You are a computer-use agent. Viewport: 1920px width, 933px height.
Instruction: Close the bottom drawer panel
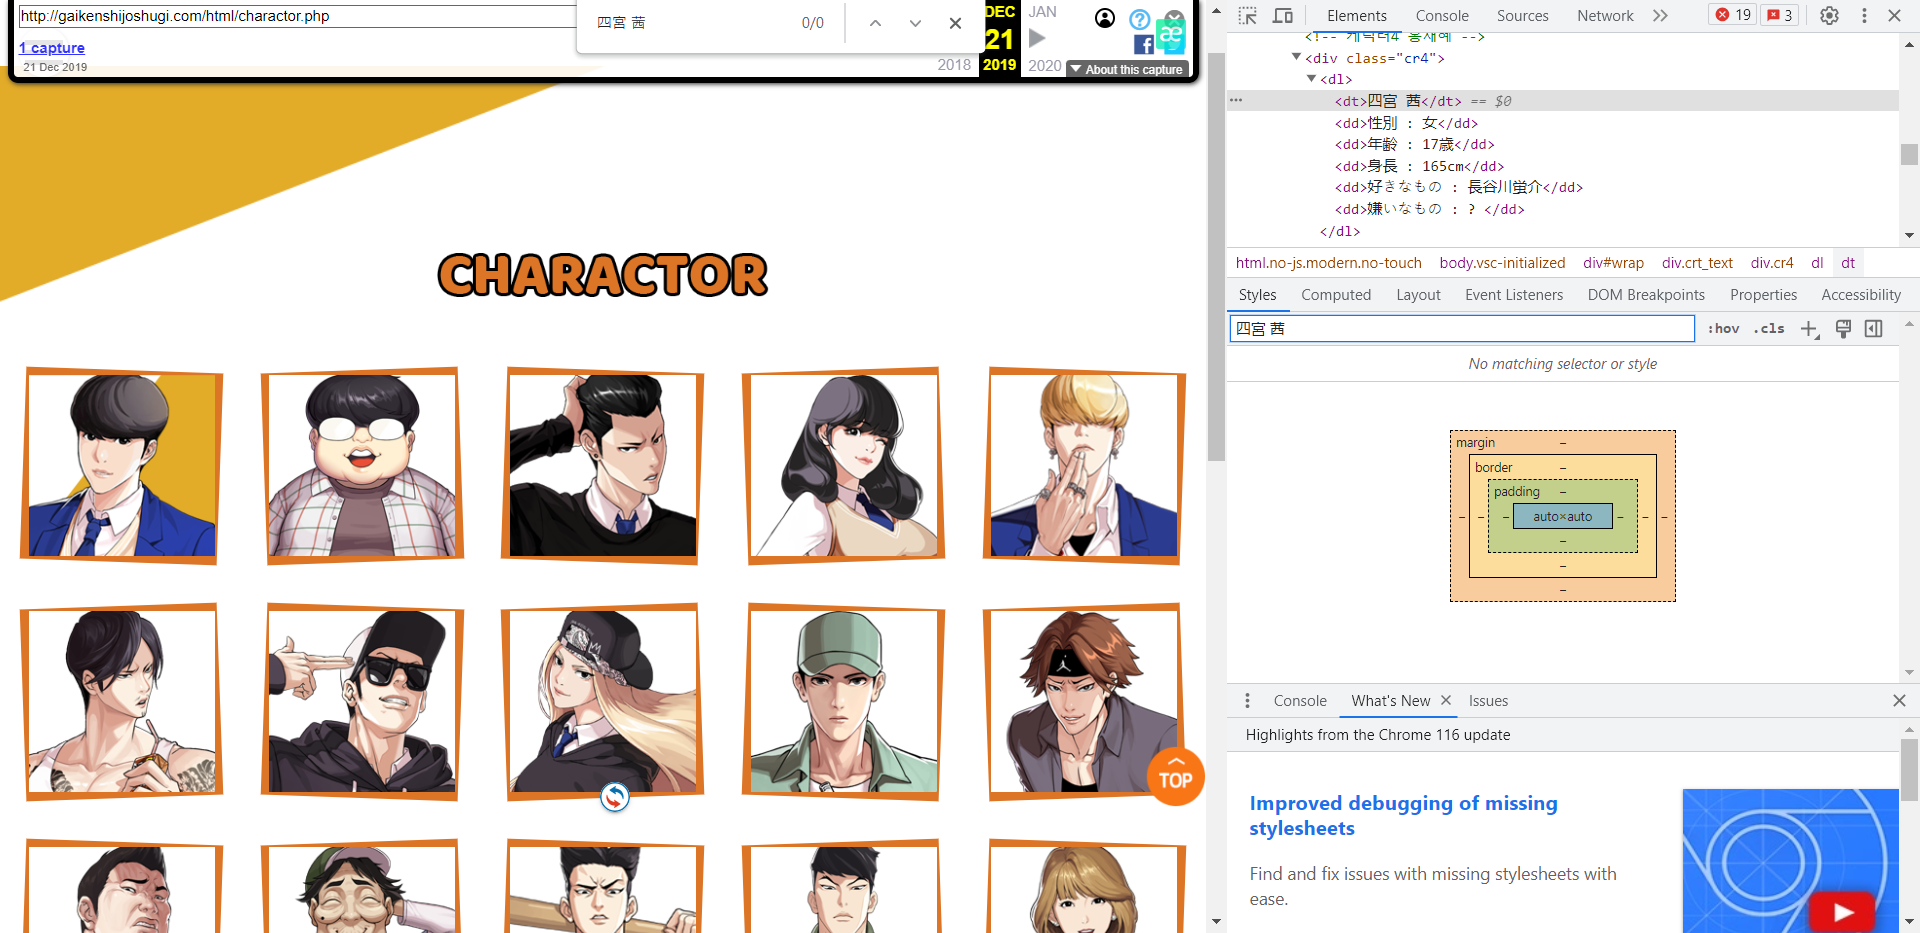[1899, 701]
